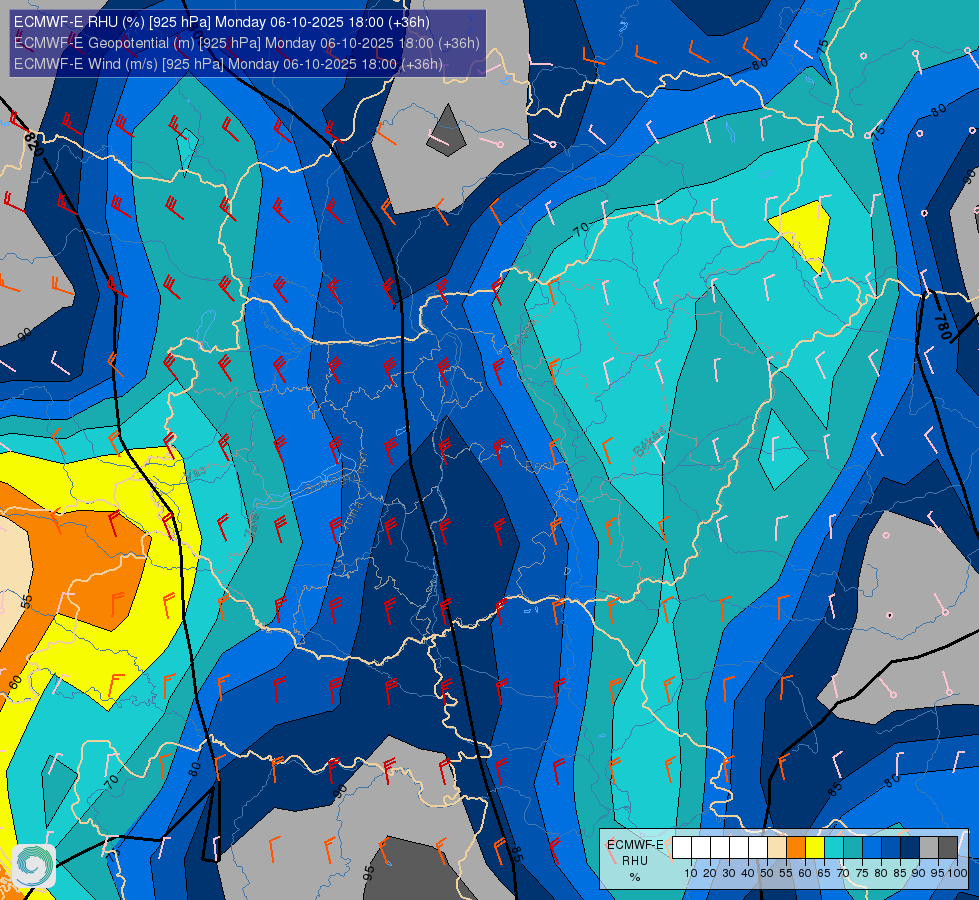Click the '820' geopotential contour label
Viewport: 979px width, 900px height.
coord(35,144)
